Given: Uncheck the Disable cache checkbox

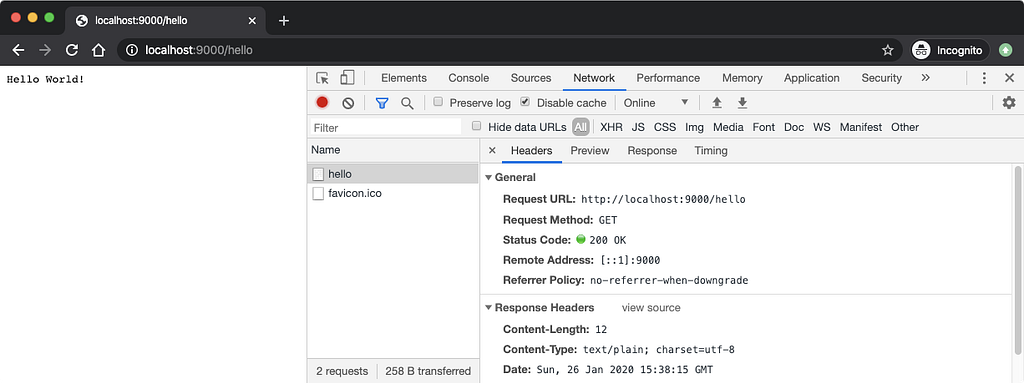Looking at the screenshot, I should click(524, 102).
